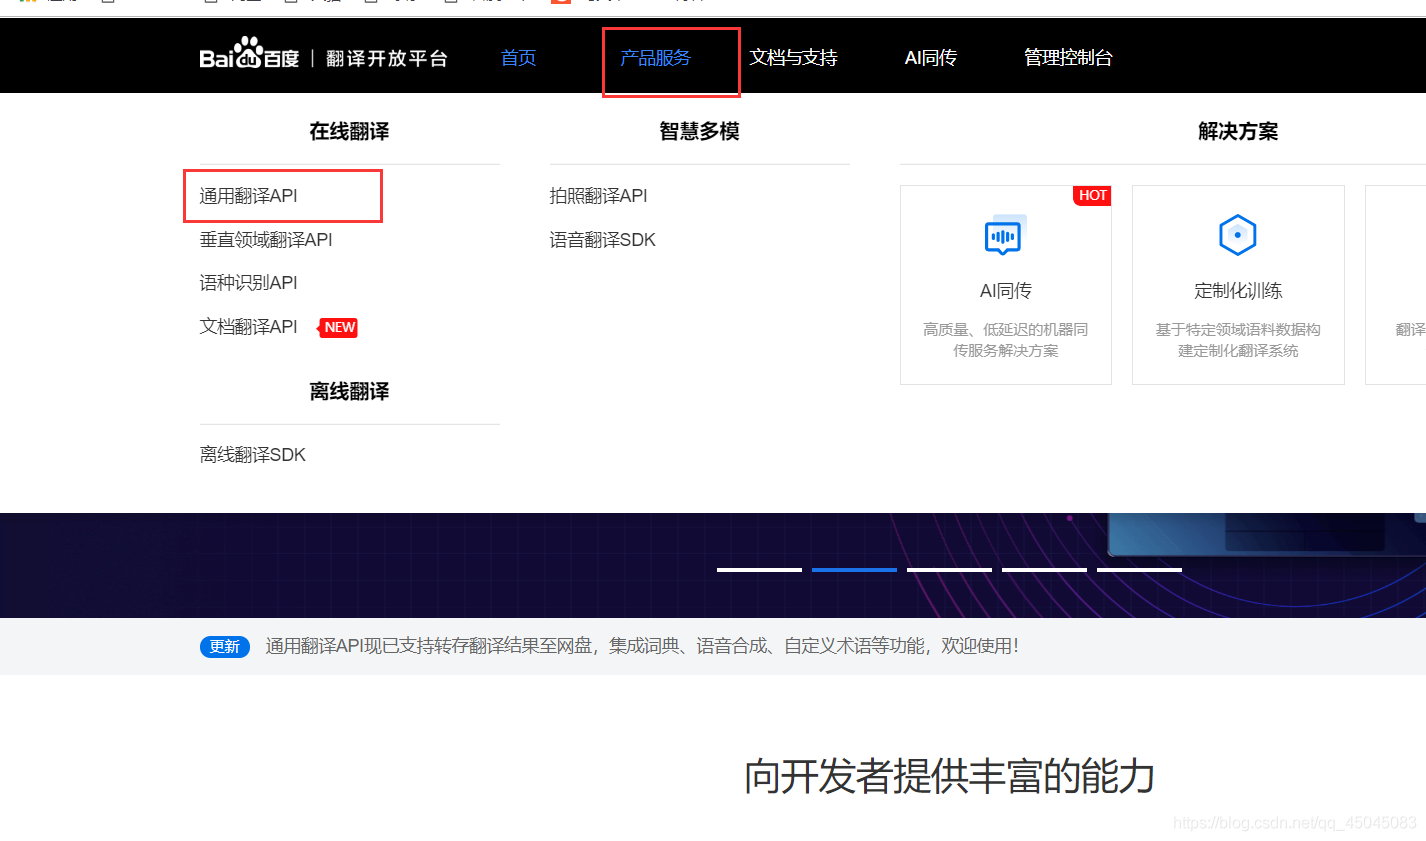1426x841 pixels.
Task: Select the third carousel indicator bar
Action: (949, 570)
